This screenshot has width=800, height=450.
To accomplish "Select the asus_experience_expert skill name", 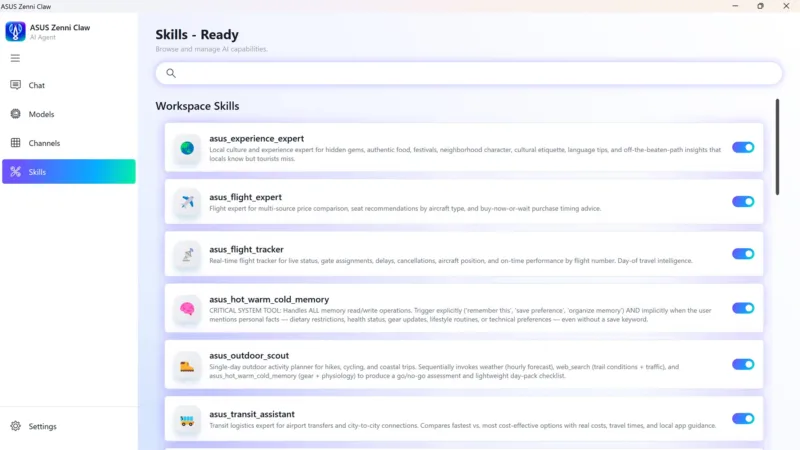I will click(x=256, y=138).
